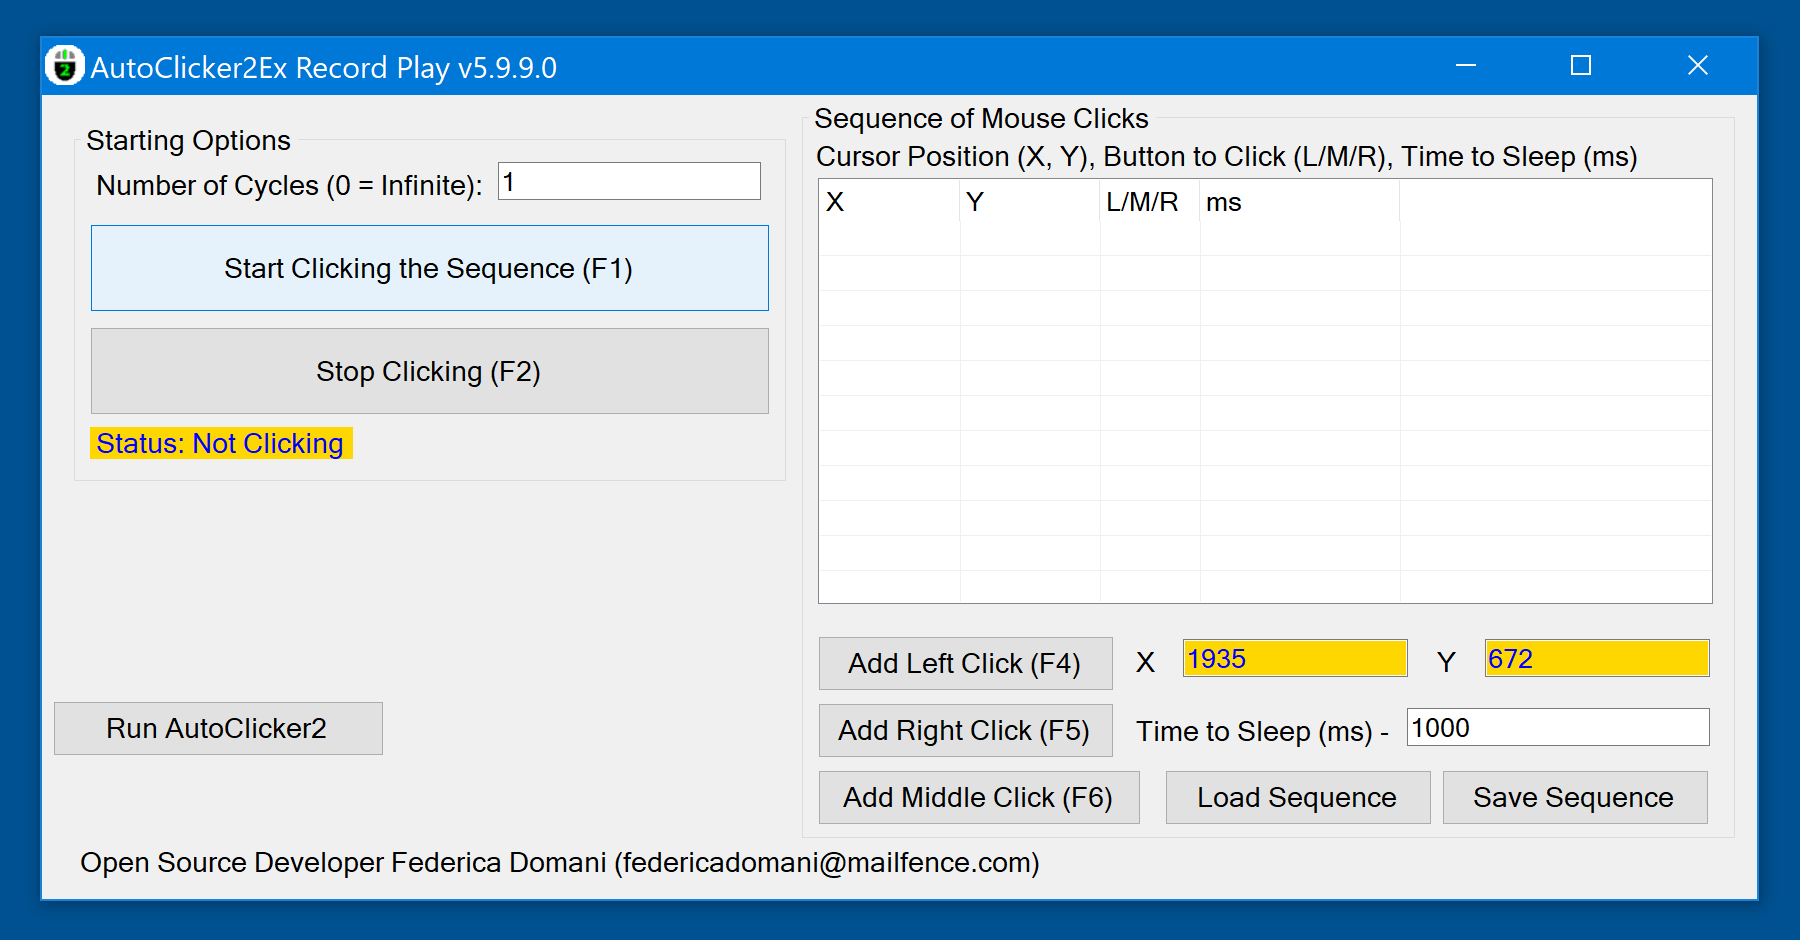Click the L/M/R column header
Viewport: 1800px width, 940px height.
point(1148,202)
